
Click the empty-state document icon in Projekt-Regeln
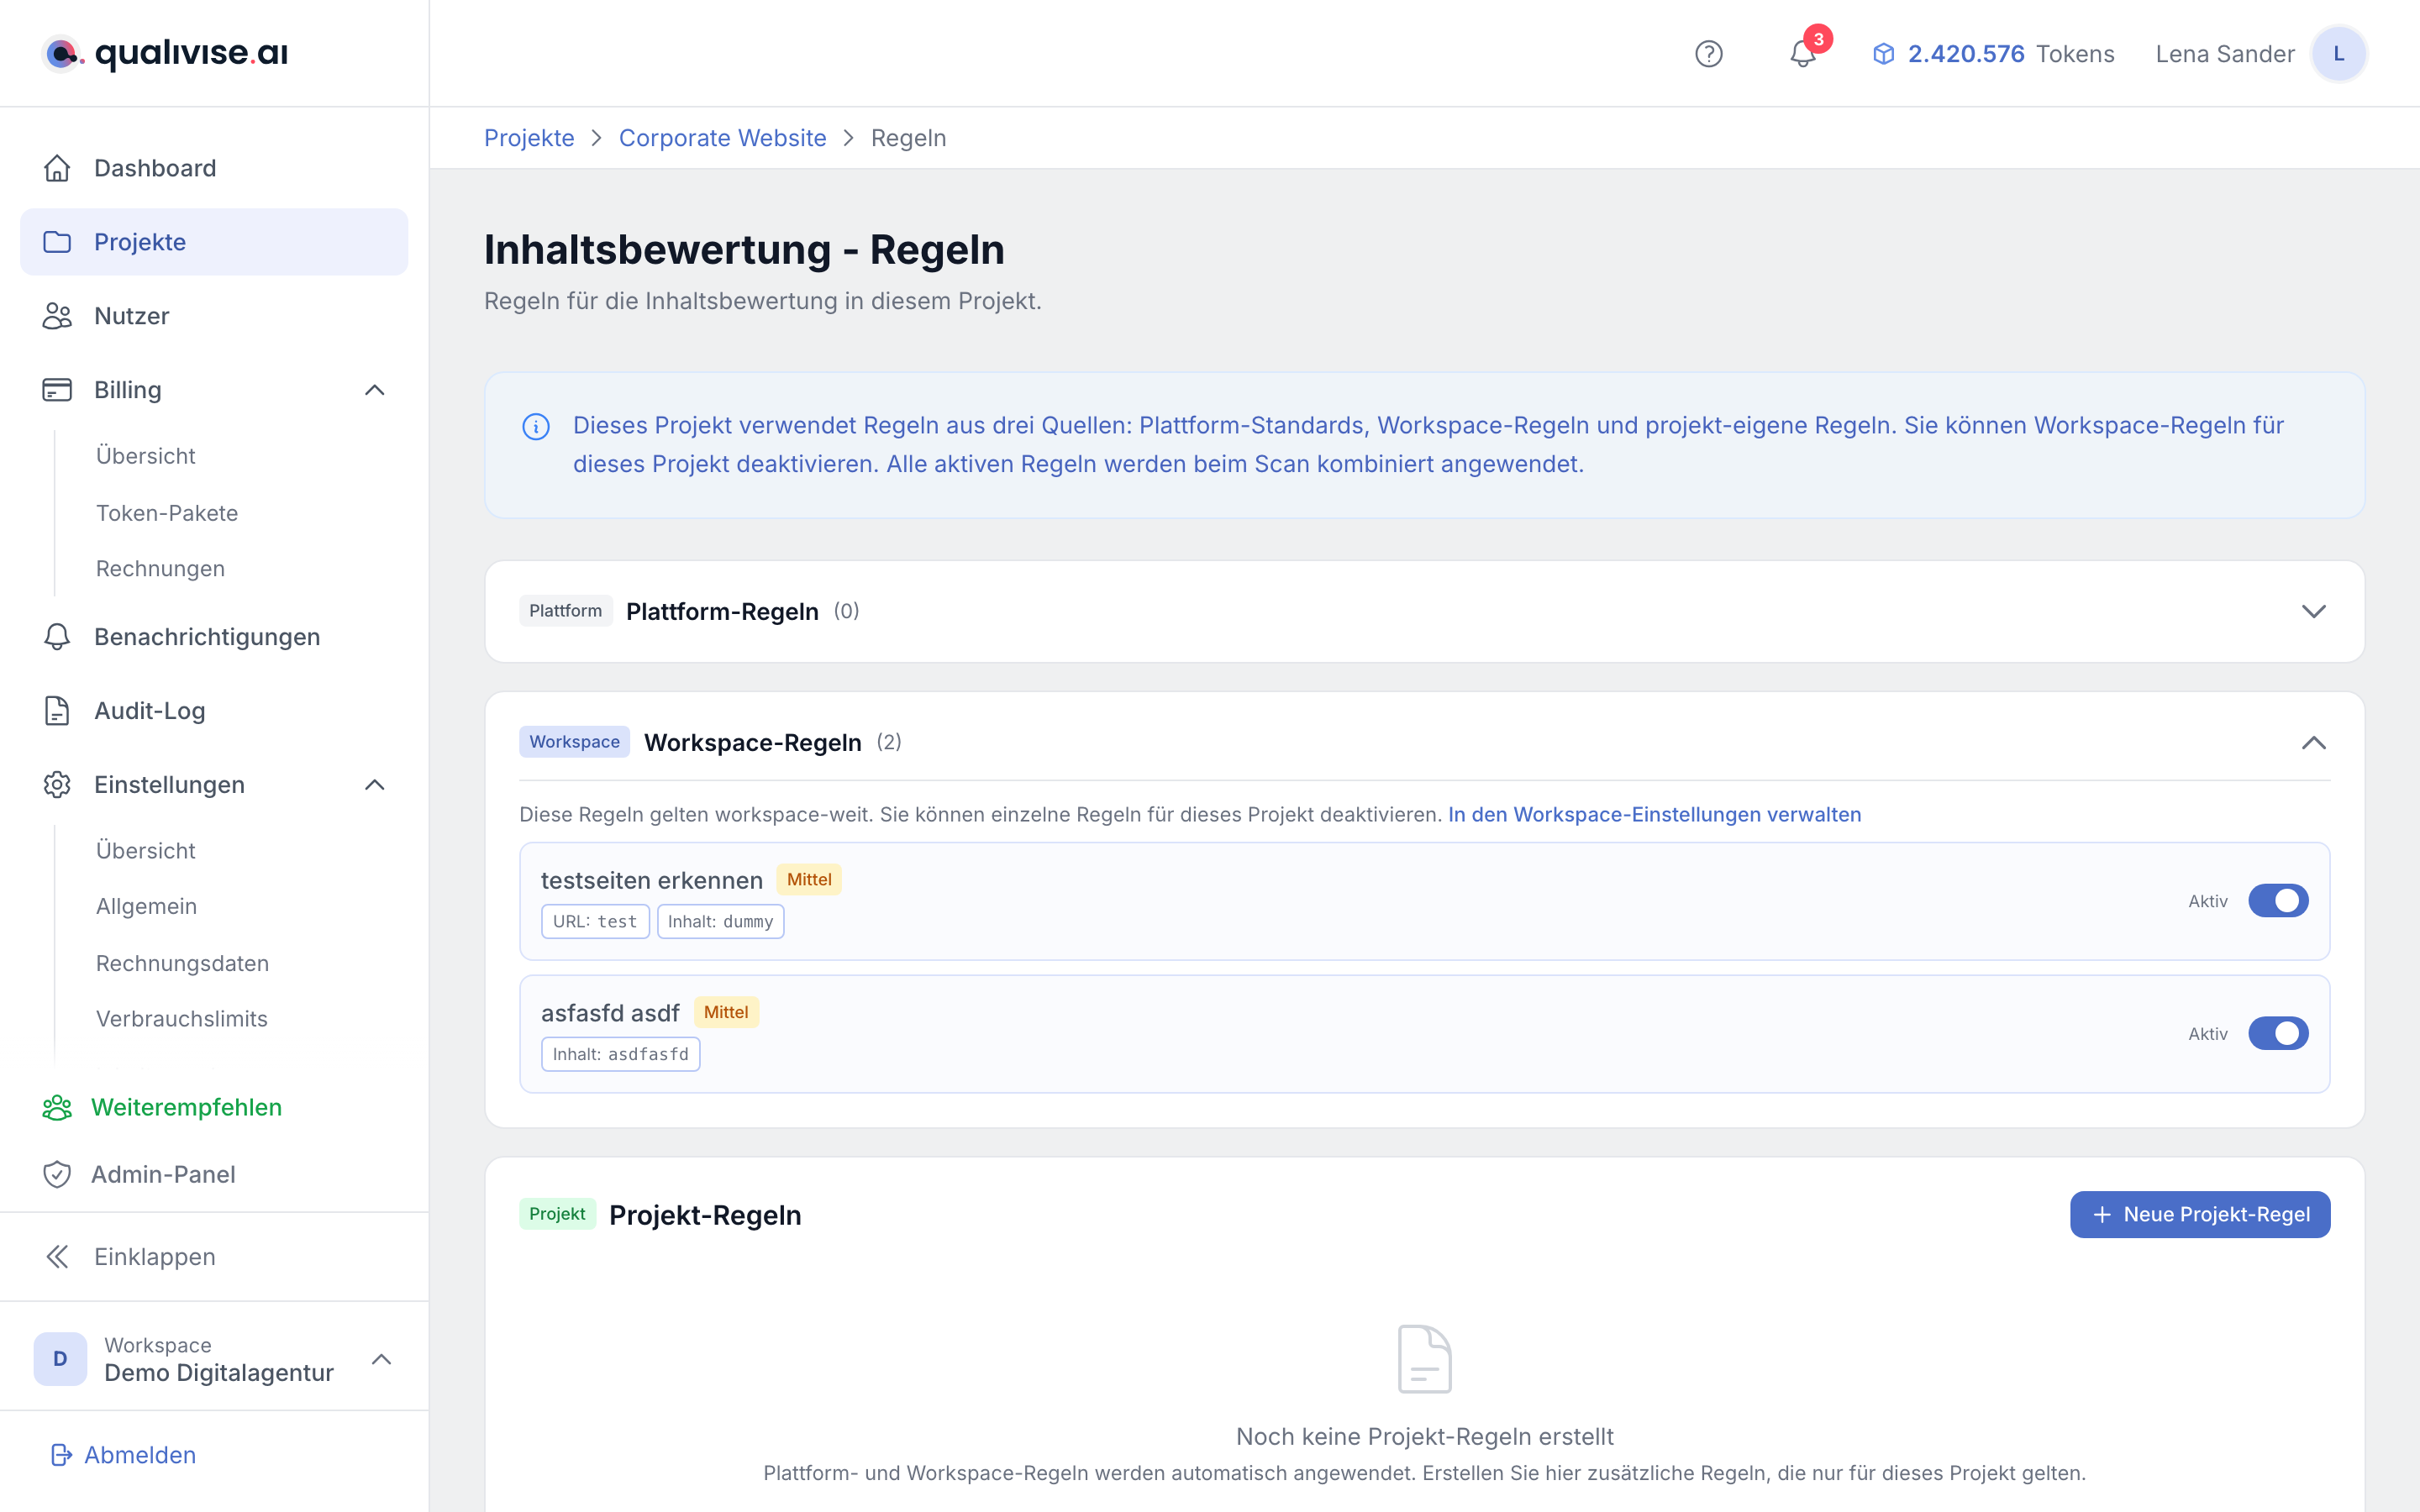coord(1424,1359)
